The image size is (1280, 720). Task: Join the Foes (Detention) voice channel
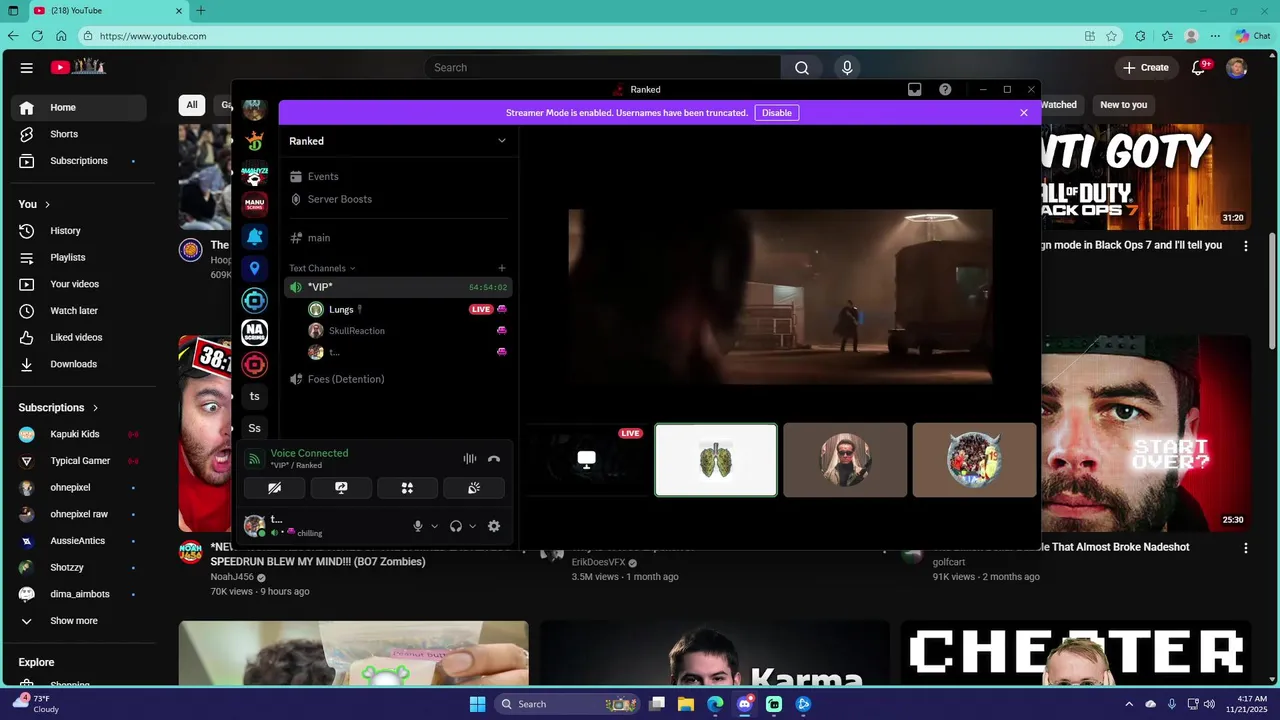tap(397, 379)
